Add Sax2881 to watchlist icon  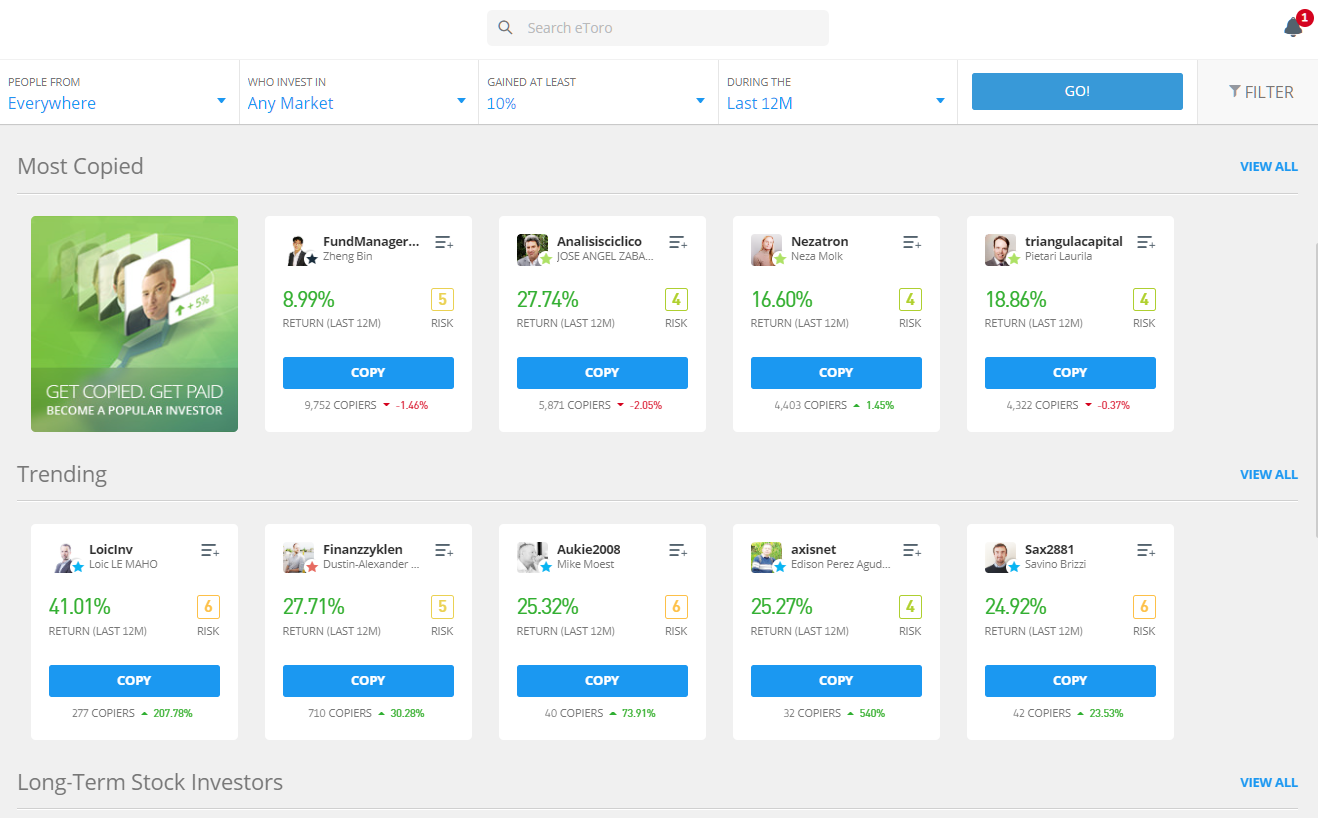click(x=1146, y=550)
